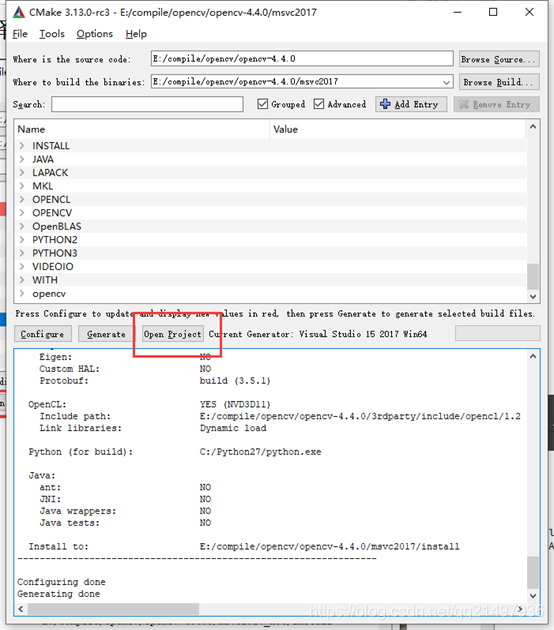This screenshot has height=630, width=554.
Task: Click 'build (3.5.1)' Protobuf value
Action: [235, 380]
